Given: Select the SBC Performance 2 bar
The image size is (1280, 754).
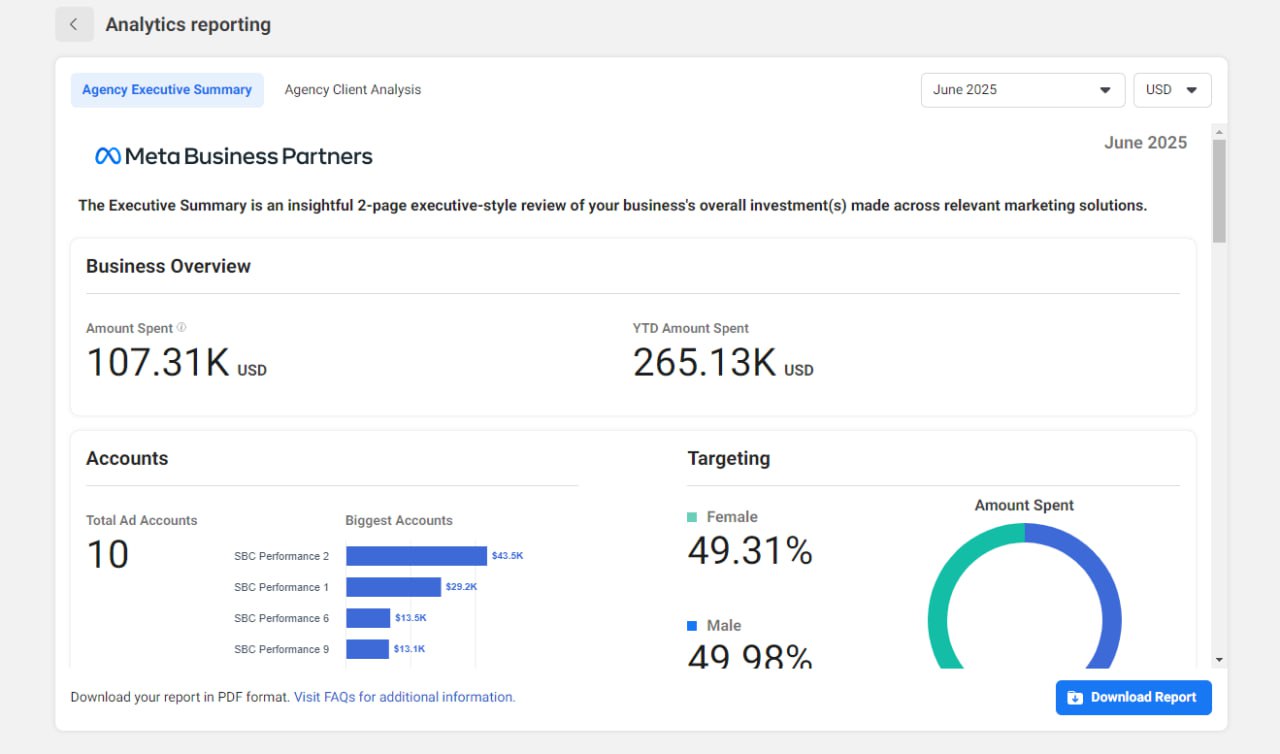Looking at the screenshot, I should click(416, 556).
